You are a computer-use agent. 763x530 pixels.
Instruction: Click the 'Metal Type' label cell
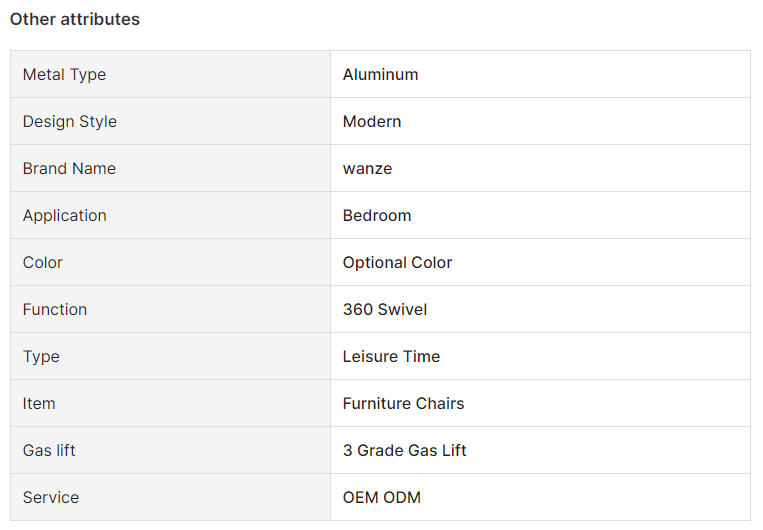(64, 75)
